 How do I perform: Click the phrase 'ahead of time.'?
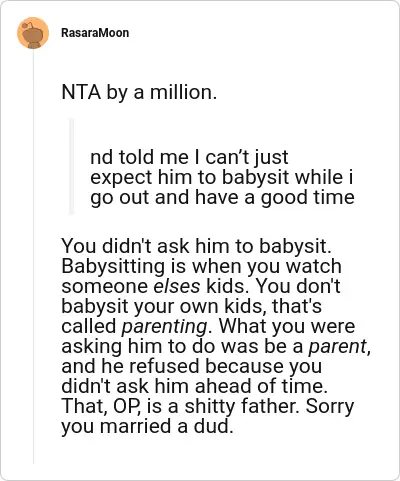[x=261, y=386]
